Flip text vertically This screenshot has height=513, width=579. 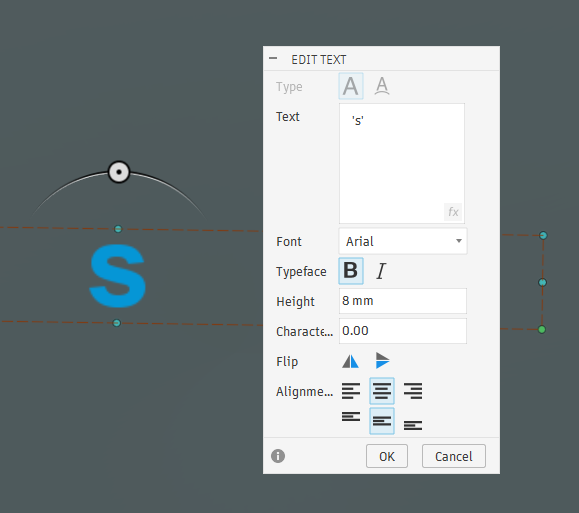382,360
